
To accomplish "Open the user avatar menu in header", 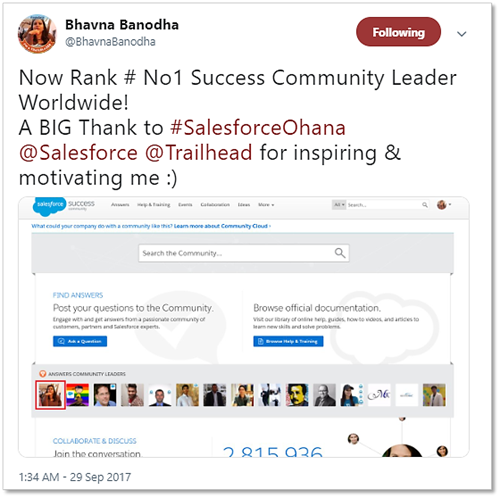I will pyautogui.click(x=444, y=205).
